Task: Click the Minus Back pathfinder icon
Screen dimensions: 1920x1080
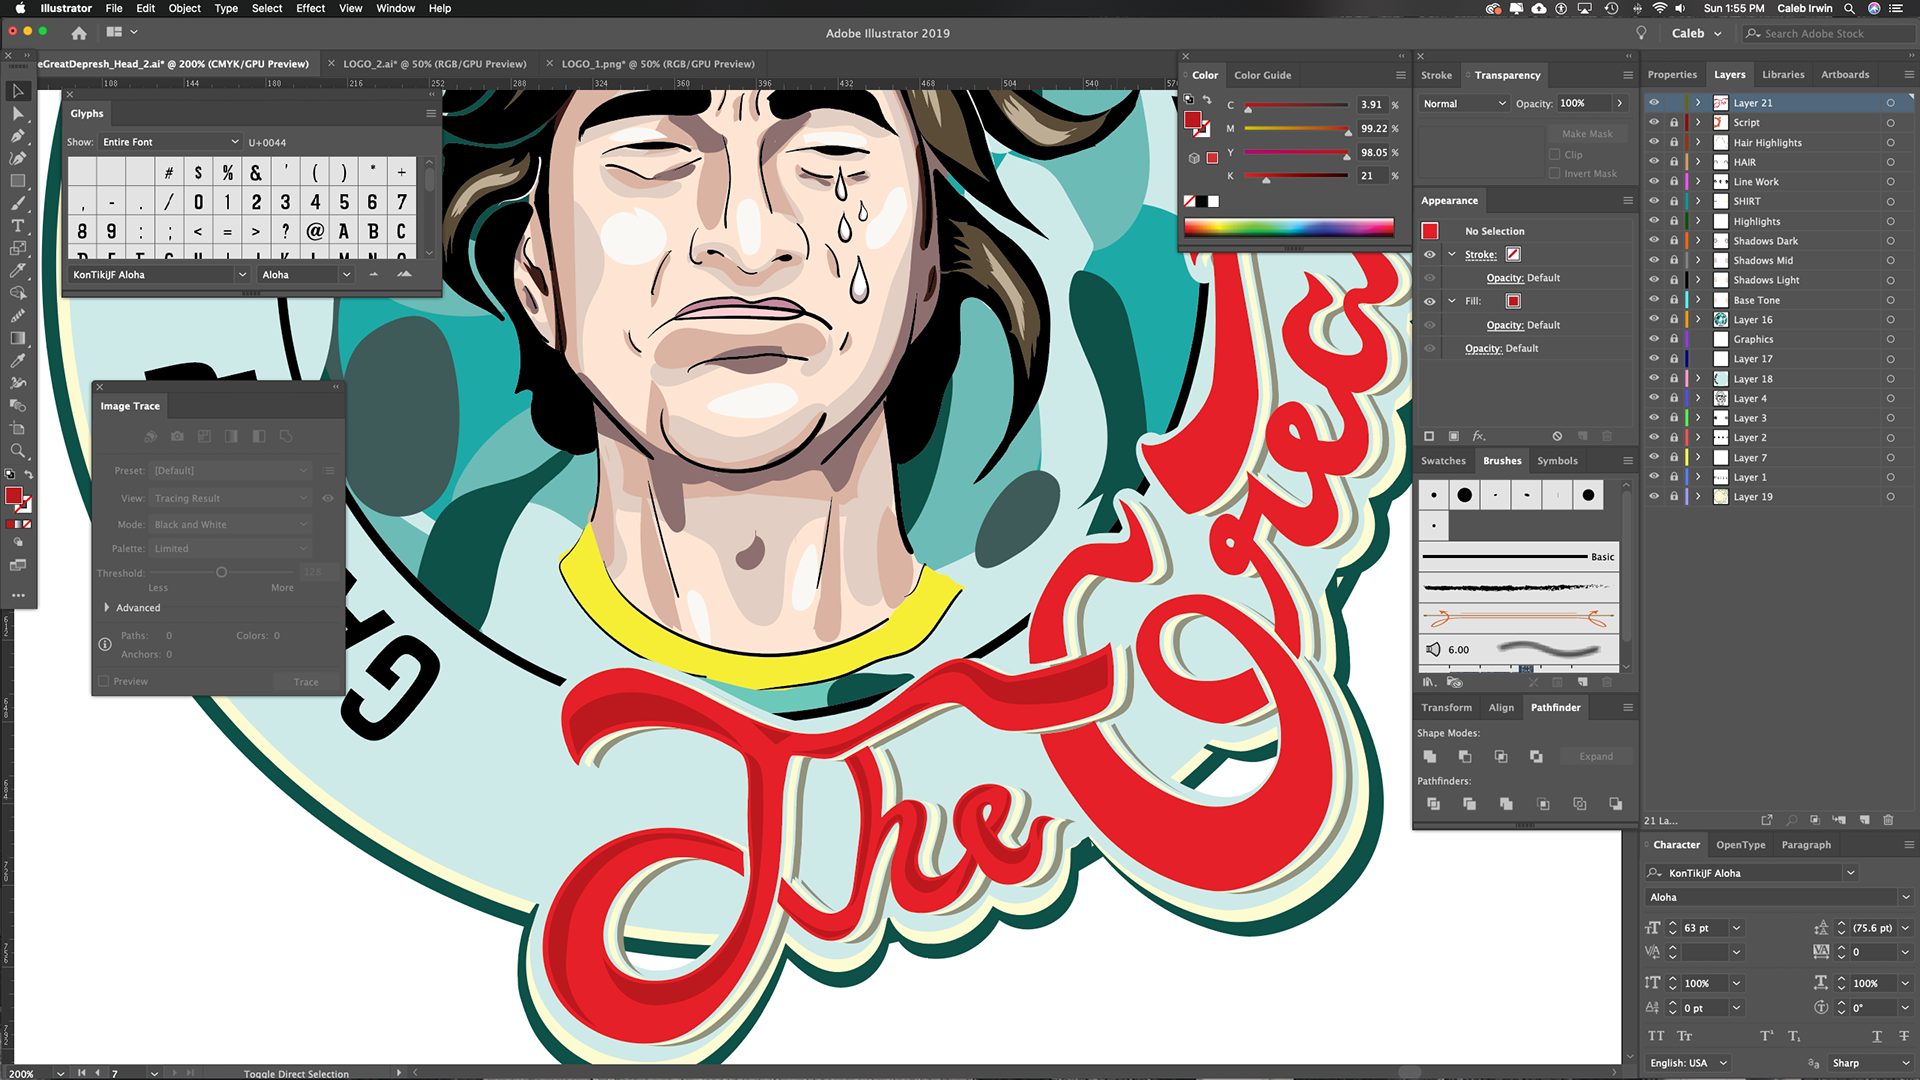Action: tap(1616, 804)
